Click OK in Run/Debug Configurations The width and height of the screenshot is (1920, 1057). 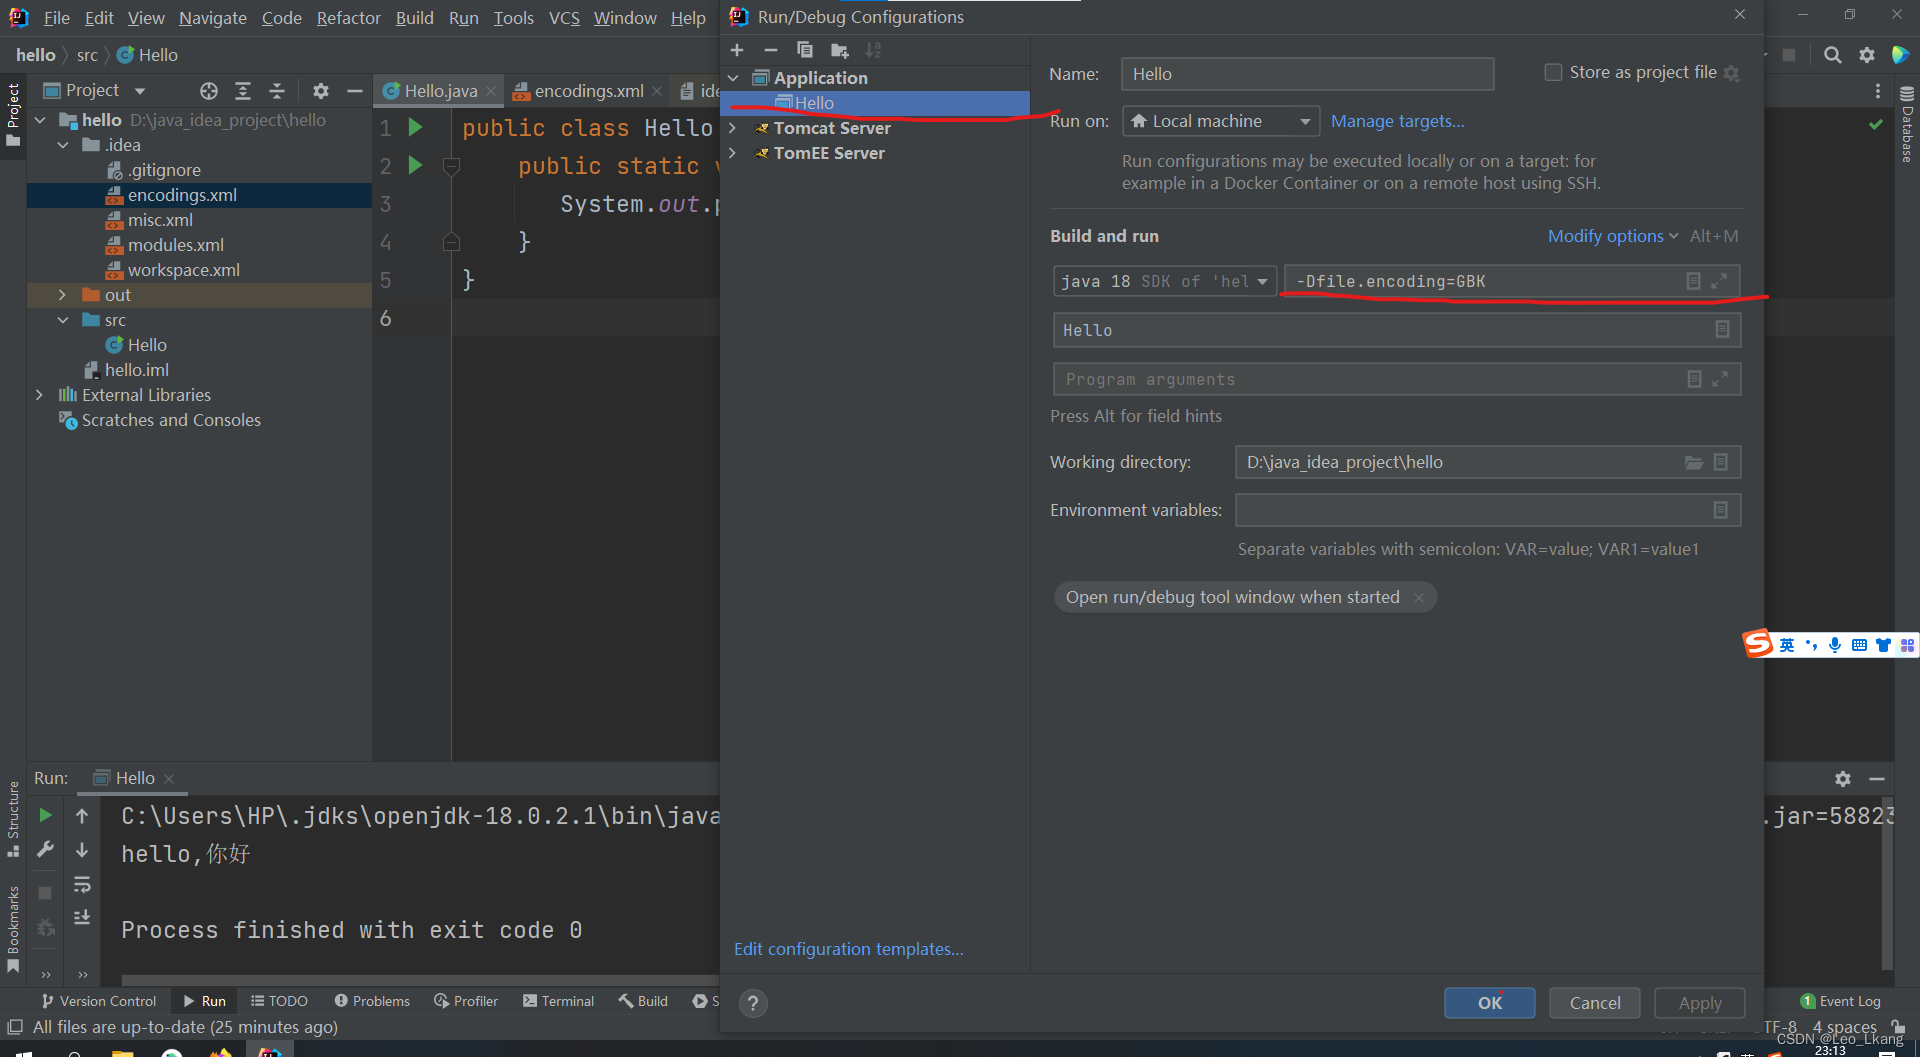pos(1490,1003)
